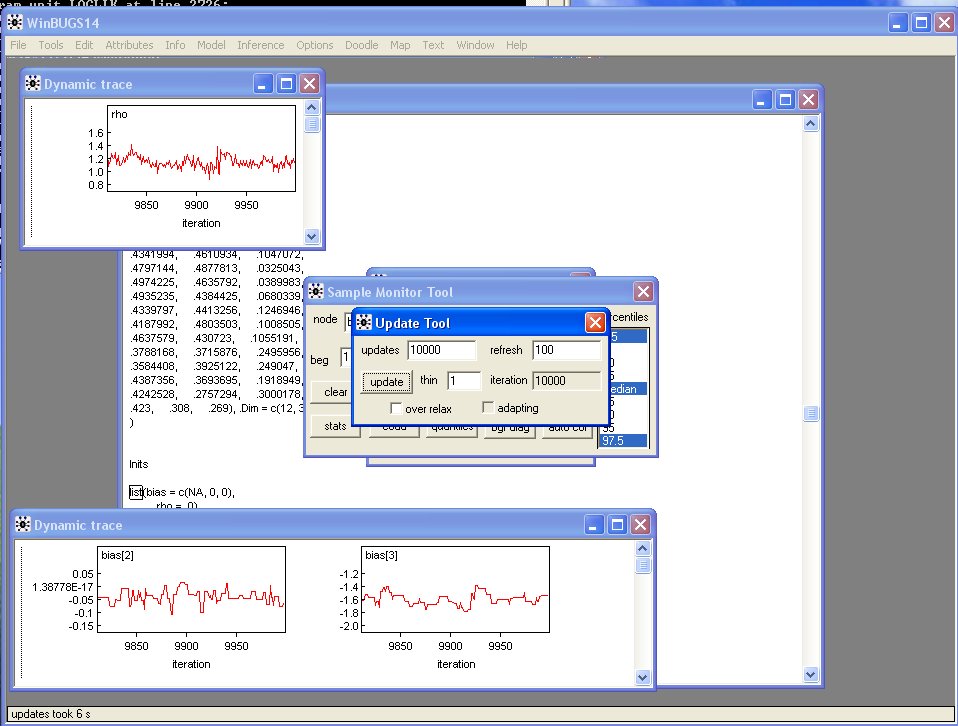The width and height of the screenshot is (958, 726).
Task: Close the Update Tool dialog
Action: tap(594, 323)
